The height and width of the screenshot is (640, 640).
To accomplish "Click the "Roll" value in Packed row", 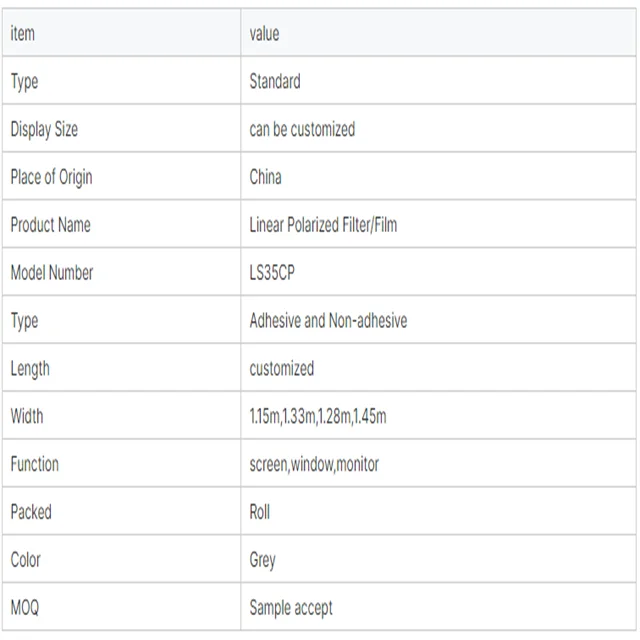I will click(260, 512).
